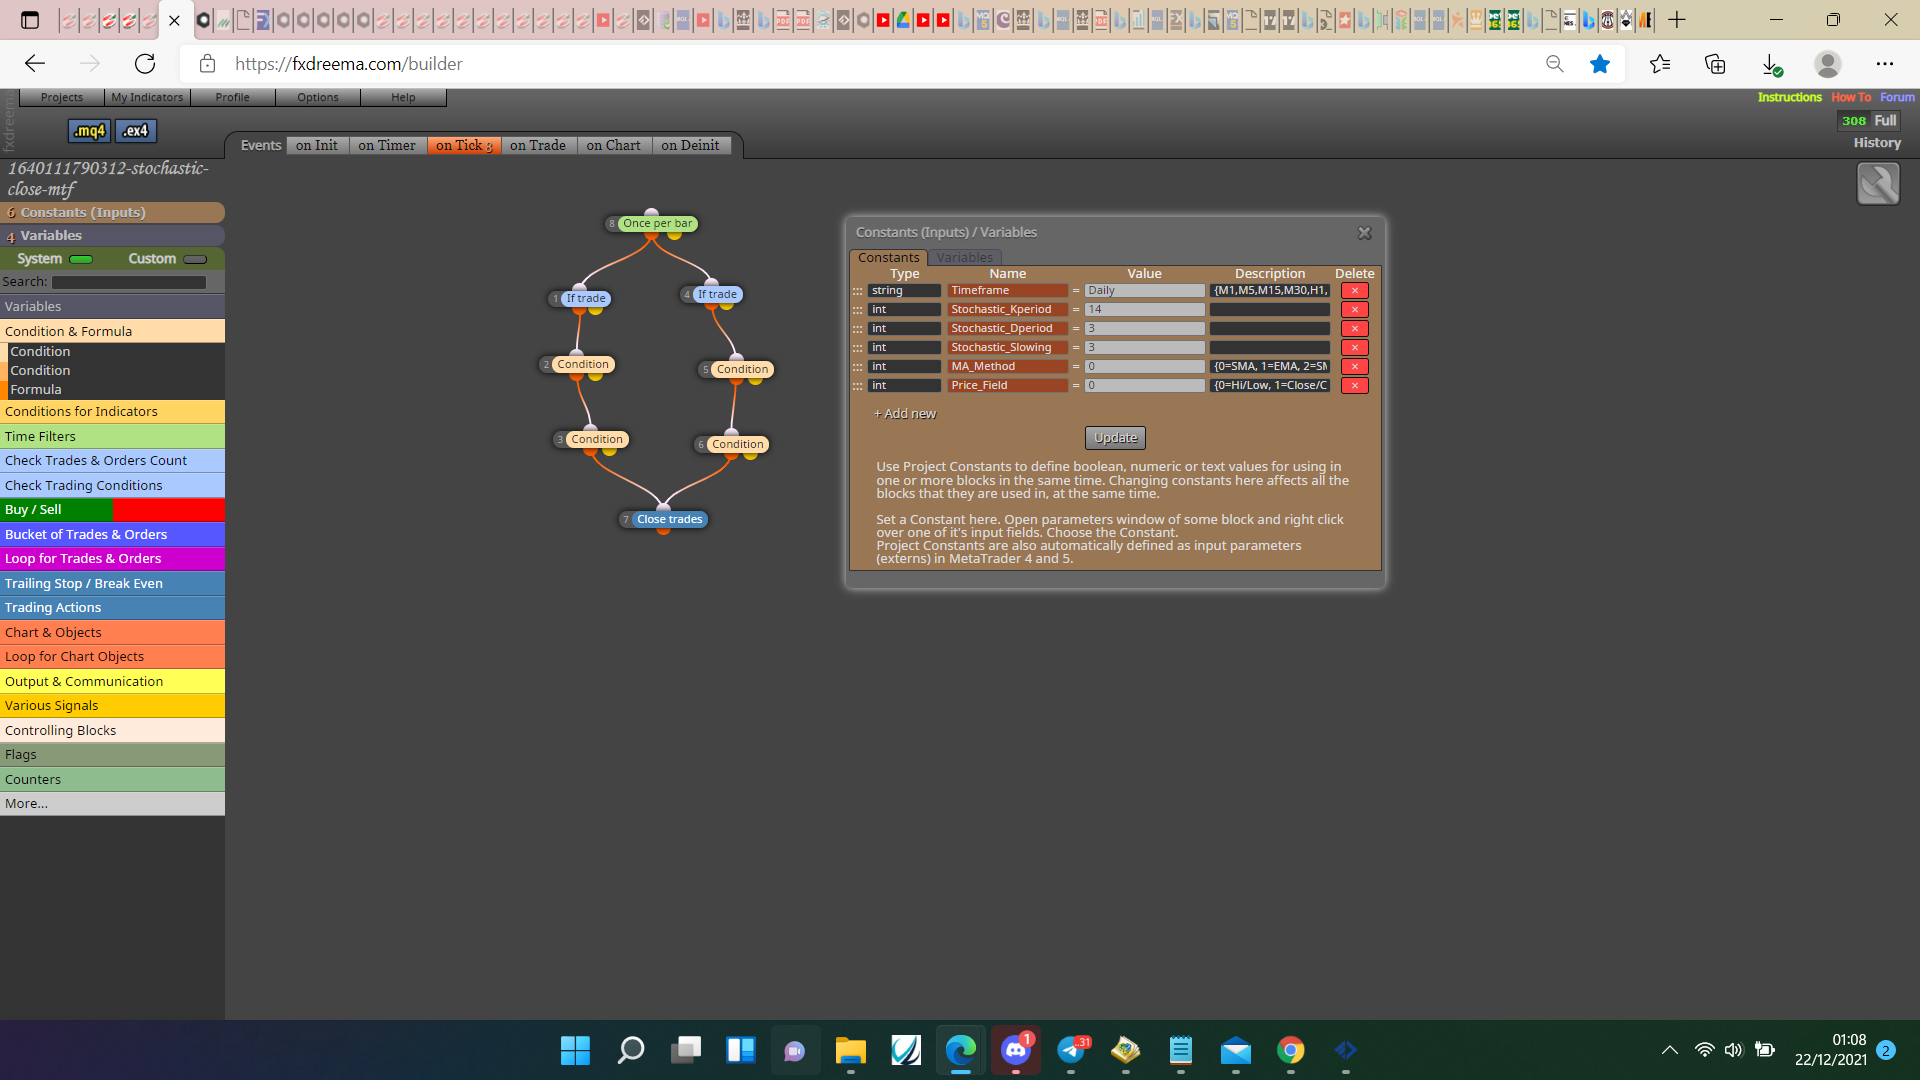This screenshot has height=1080, width=1920.
Task: Remove the Stochastic_Dperiod constant with its red X
Action: click(x=1354, y=329)
